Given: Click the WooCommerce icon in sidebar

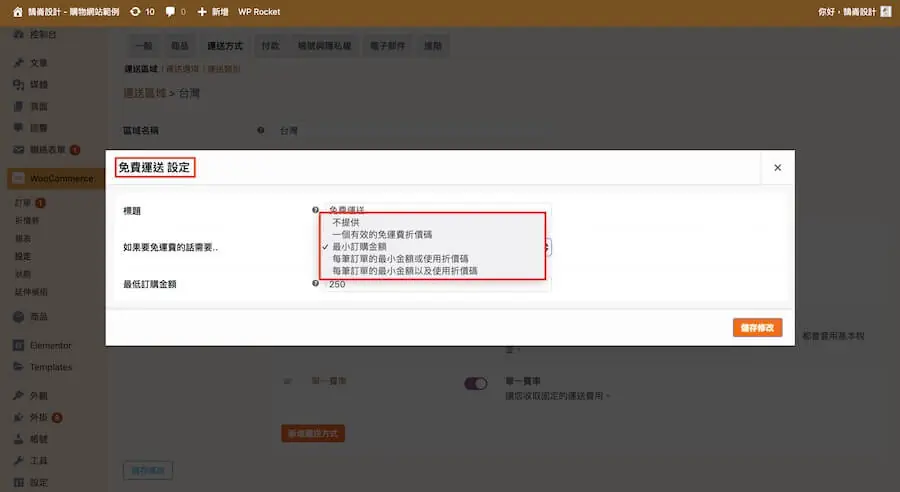Looking at the screenshot, I should point(18,178).
